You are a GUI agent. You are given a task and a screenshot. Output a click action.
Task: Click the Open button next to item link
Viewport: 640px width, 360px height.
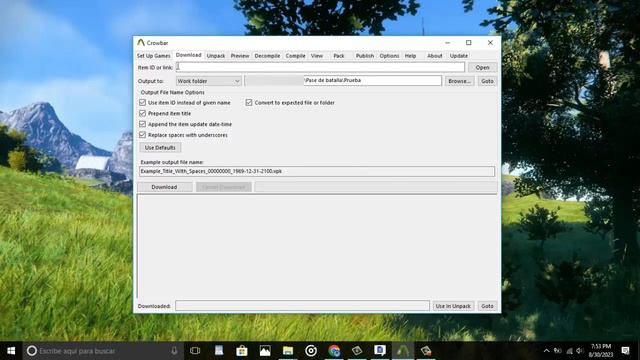(x=482, y=67)
